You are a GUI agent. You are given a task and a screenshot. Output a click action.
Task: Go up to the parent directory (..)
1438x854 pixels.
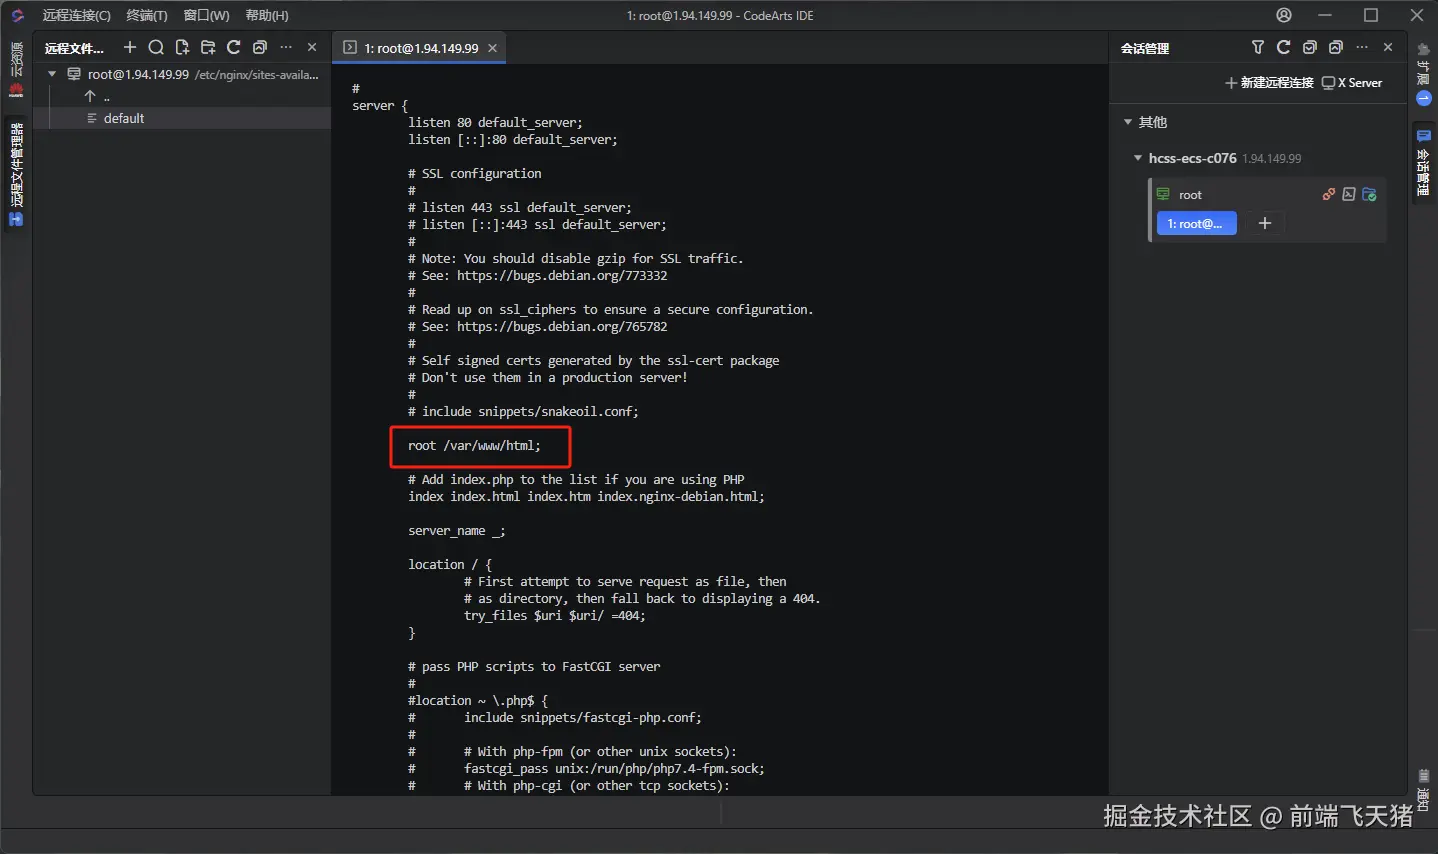[x=97, y=96]
